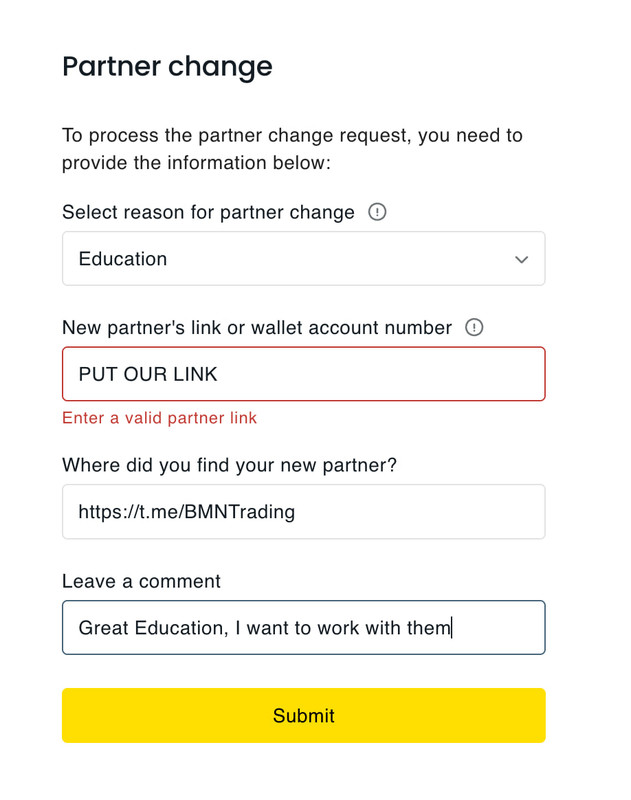Click the Submit text on the button
This screenshot has height=800, width=631.
click(303, 716)
